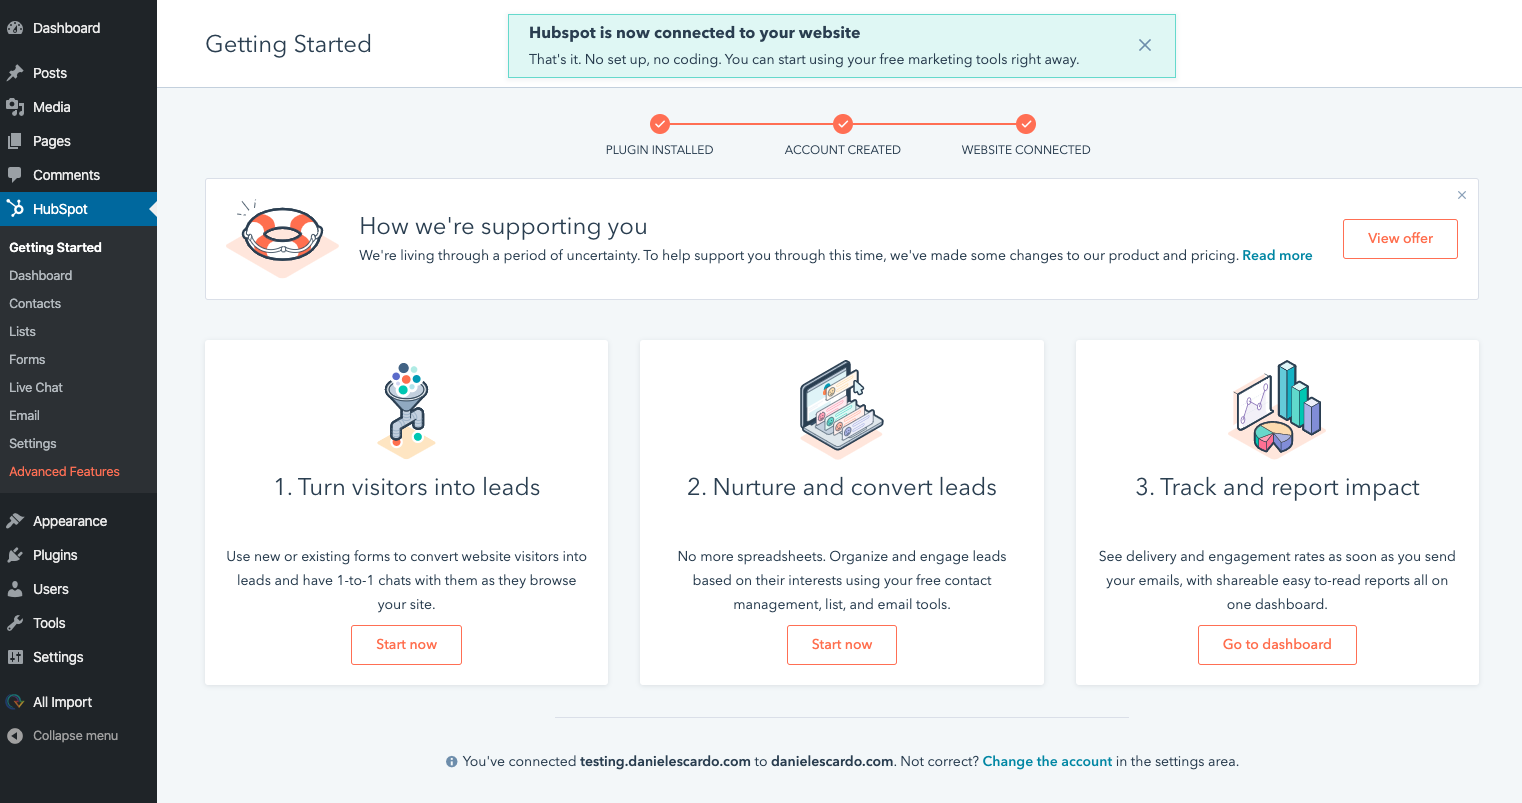Follow the Read more link
Viewport: 1522px width, 803px height.
pos(1277,256)
